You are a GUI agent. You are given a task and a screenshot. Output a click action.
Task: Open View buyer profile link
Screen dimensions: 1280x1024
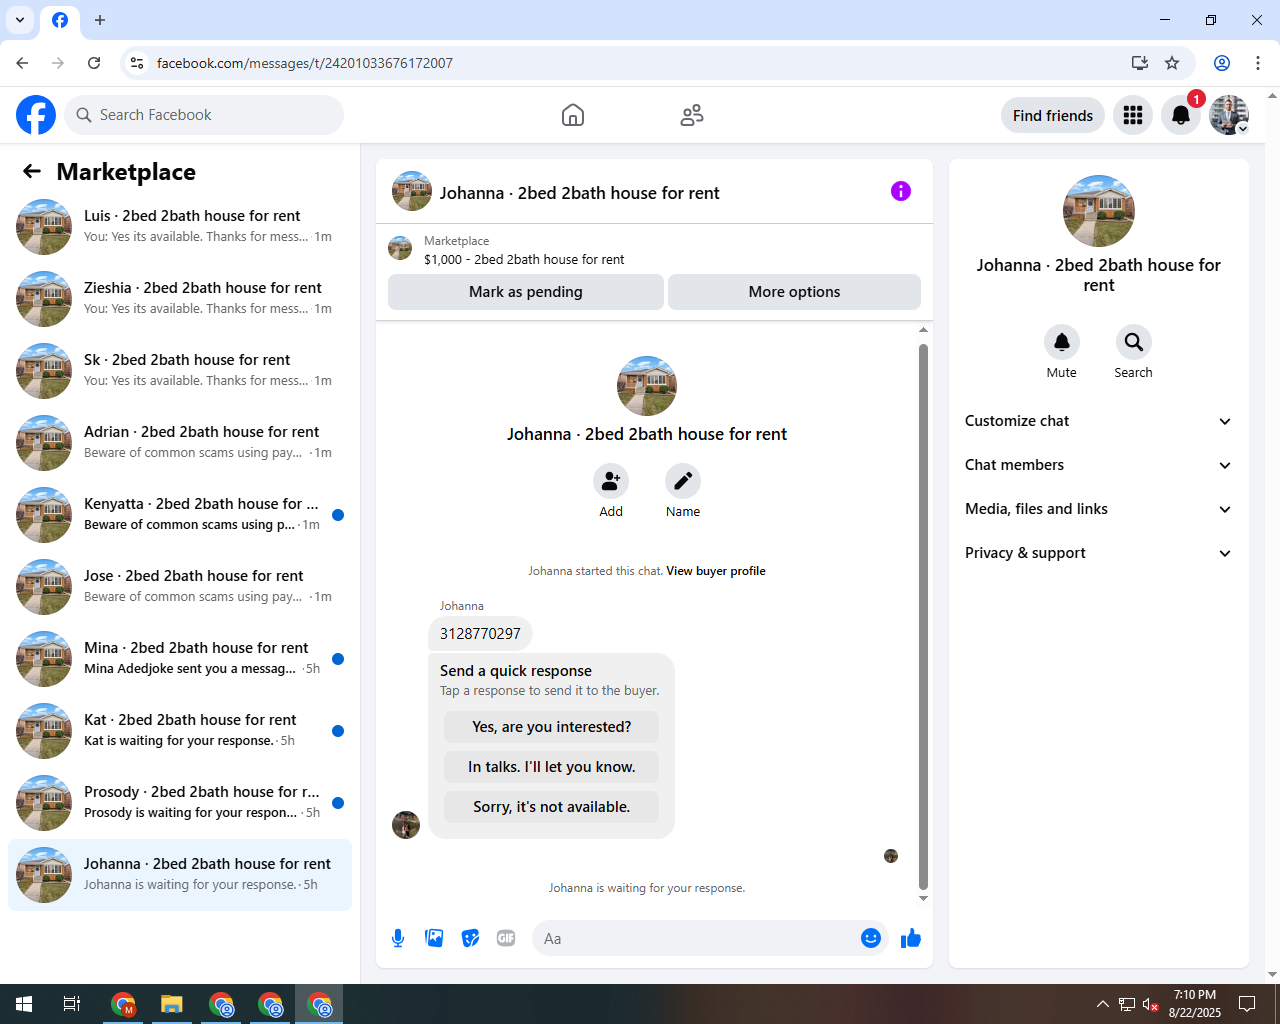716,571
